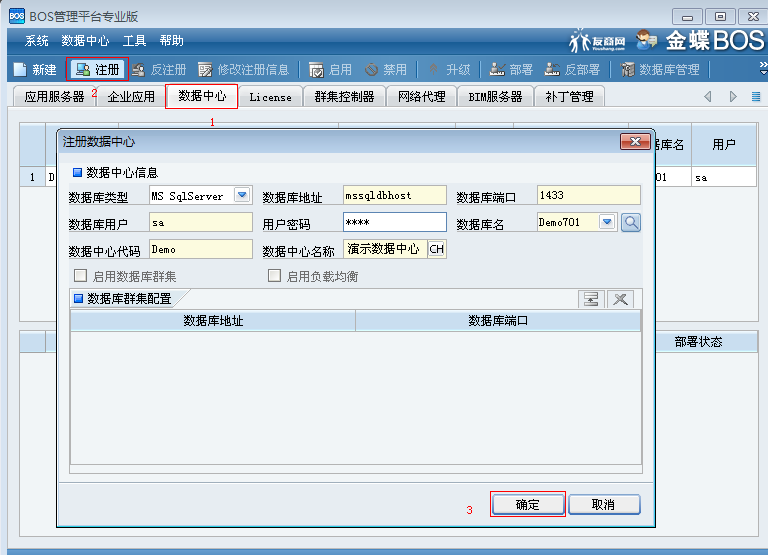The width and height of the screenshot is (768, 555).
Task: Open the tab list menu icon
Action: (x=756, y=97)
